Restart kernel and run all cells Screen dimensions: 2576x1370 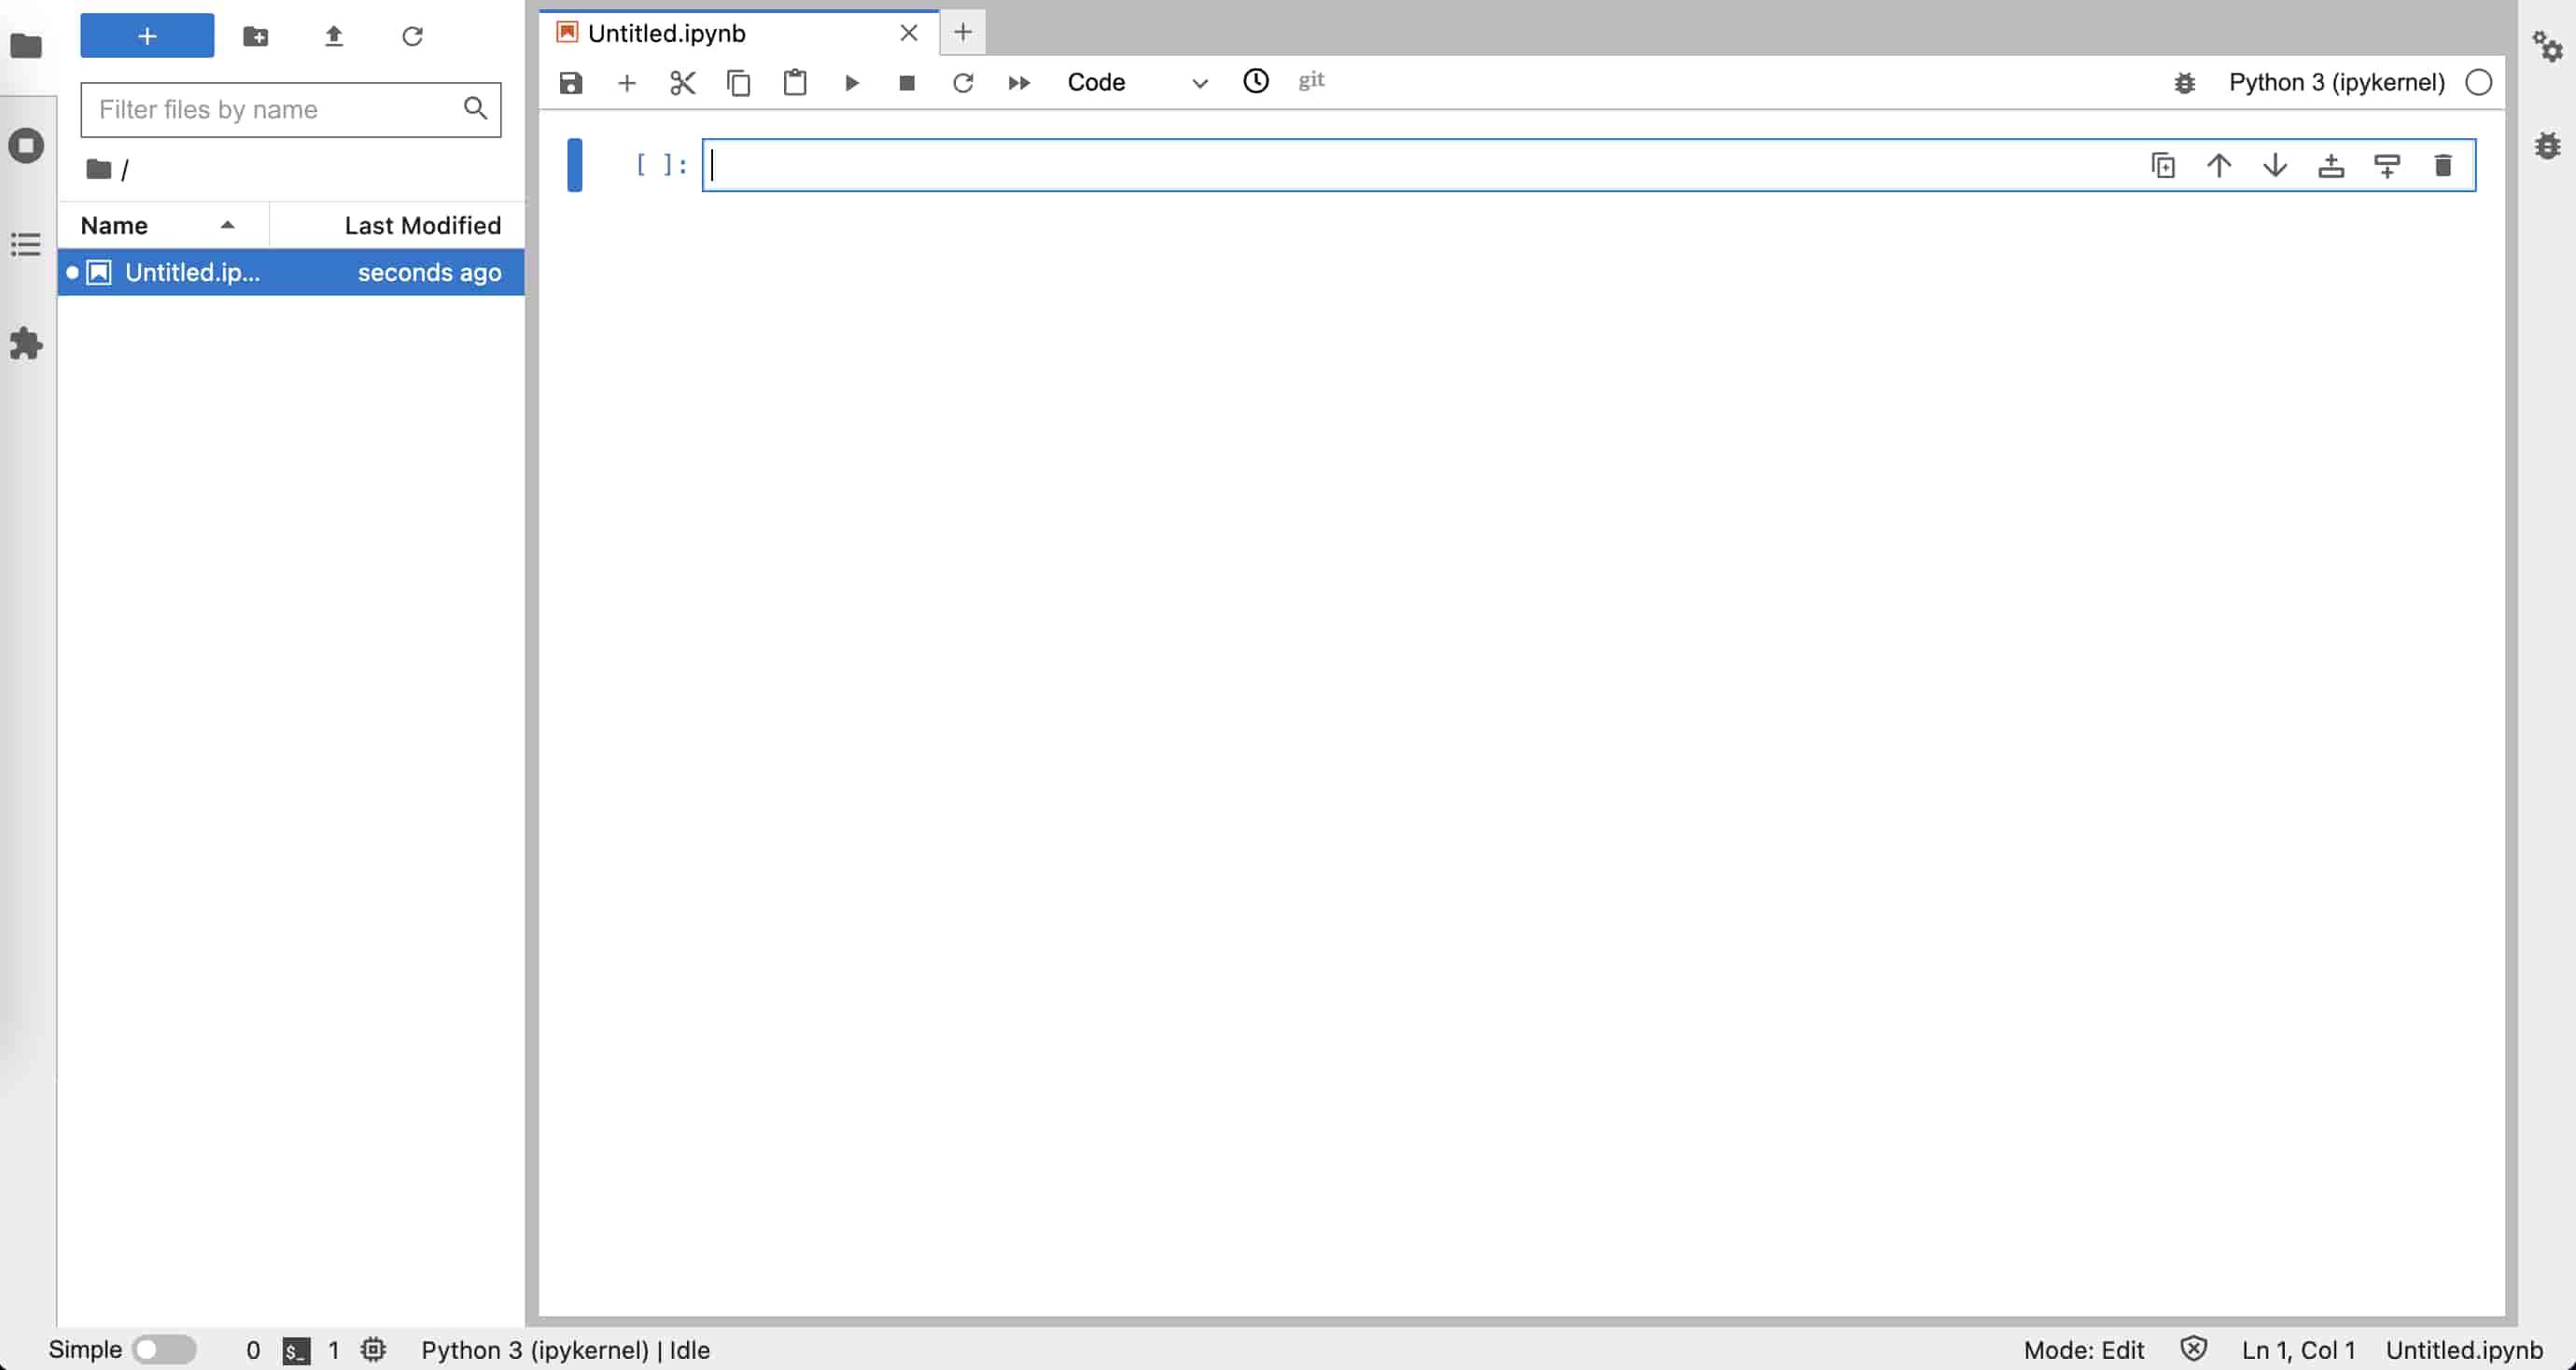(1019, 82)
